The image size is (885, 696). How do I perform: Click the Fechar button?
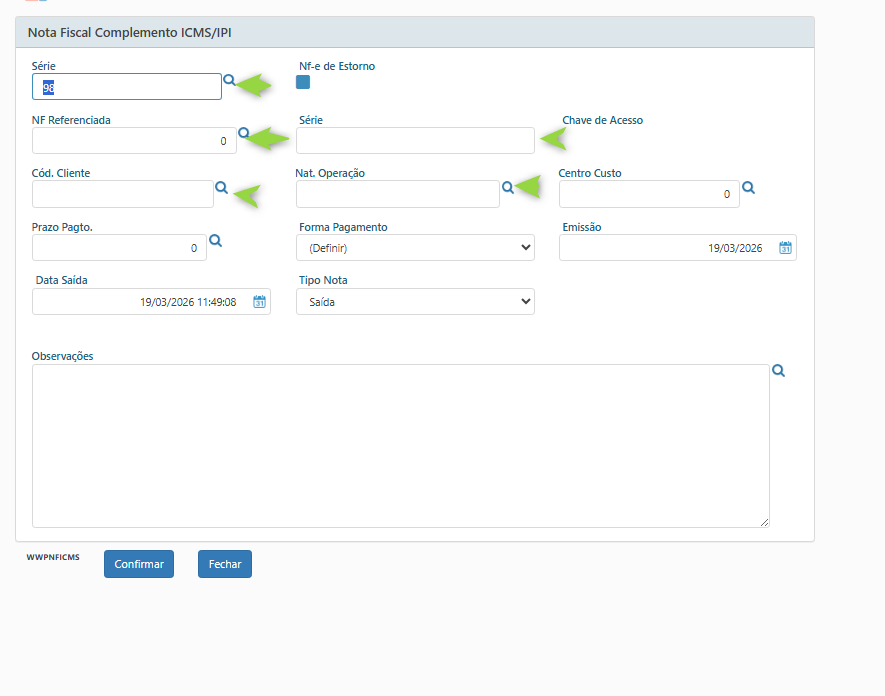[x=225, y=564]
